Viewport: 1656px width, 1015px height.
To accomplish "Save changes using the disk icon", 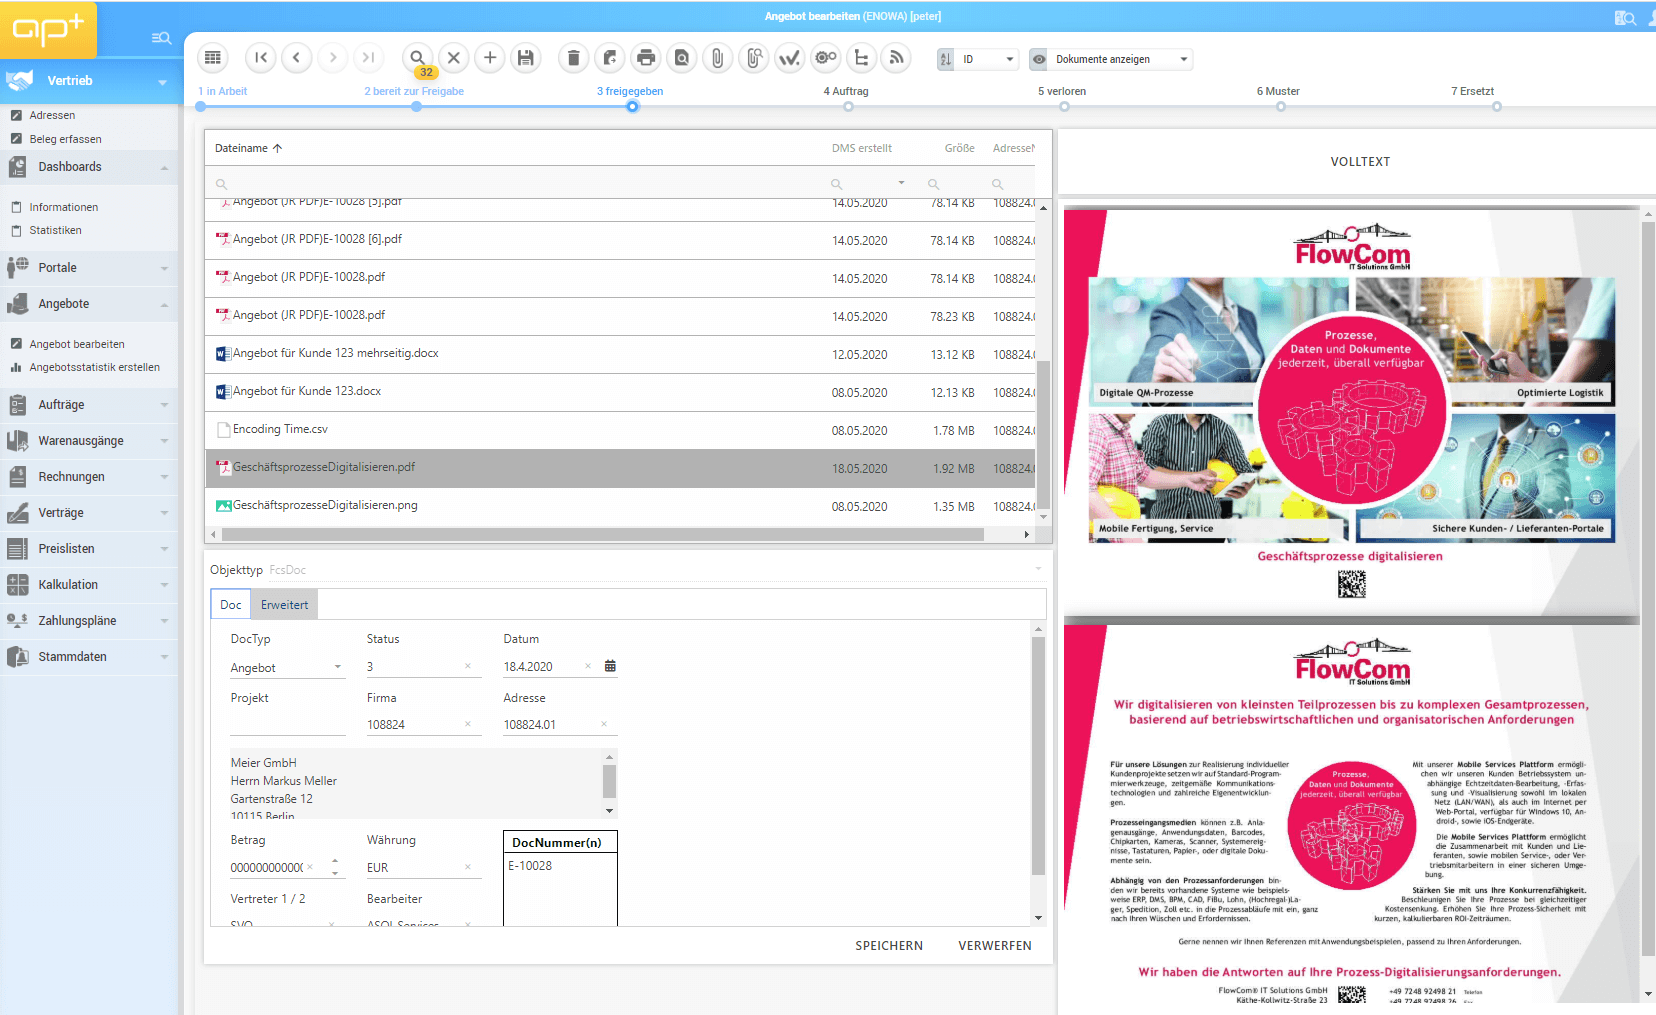I will click(525, 58).
